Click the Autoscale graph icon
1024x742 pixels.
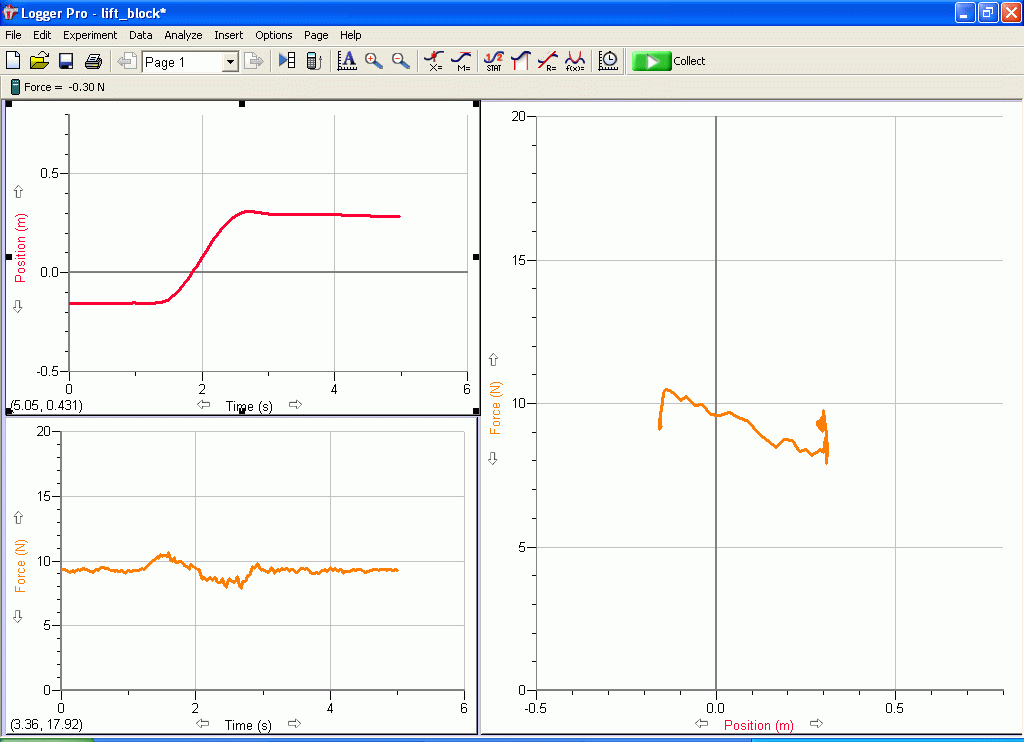pyautogui.click(x=347, y=61)
